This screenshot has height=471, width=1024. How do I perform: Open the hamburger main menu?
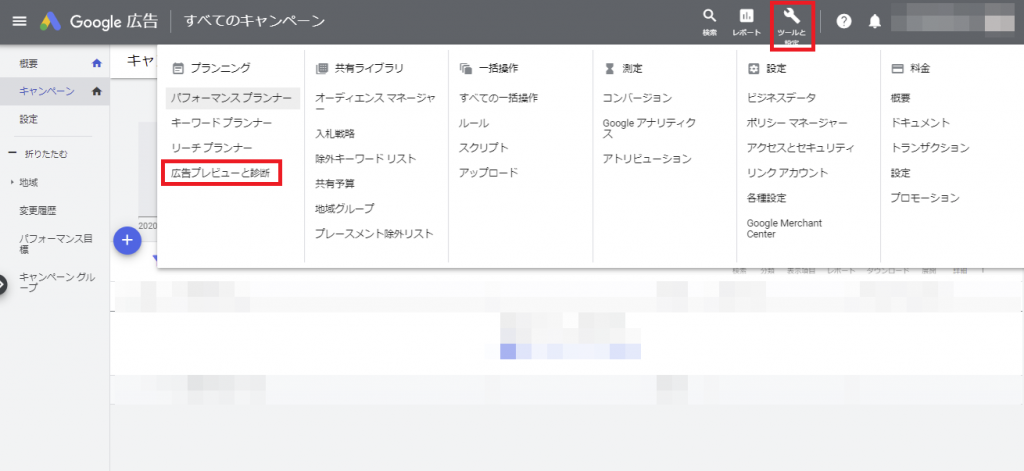tap(20, 21)
